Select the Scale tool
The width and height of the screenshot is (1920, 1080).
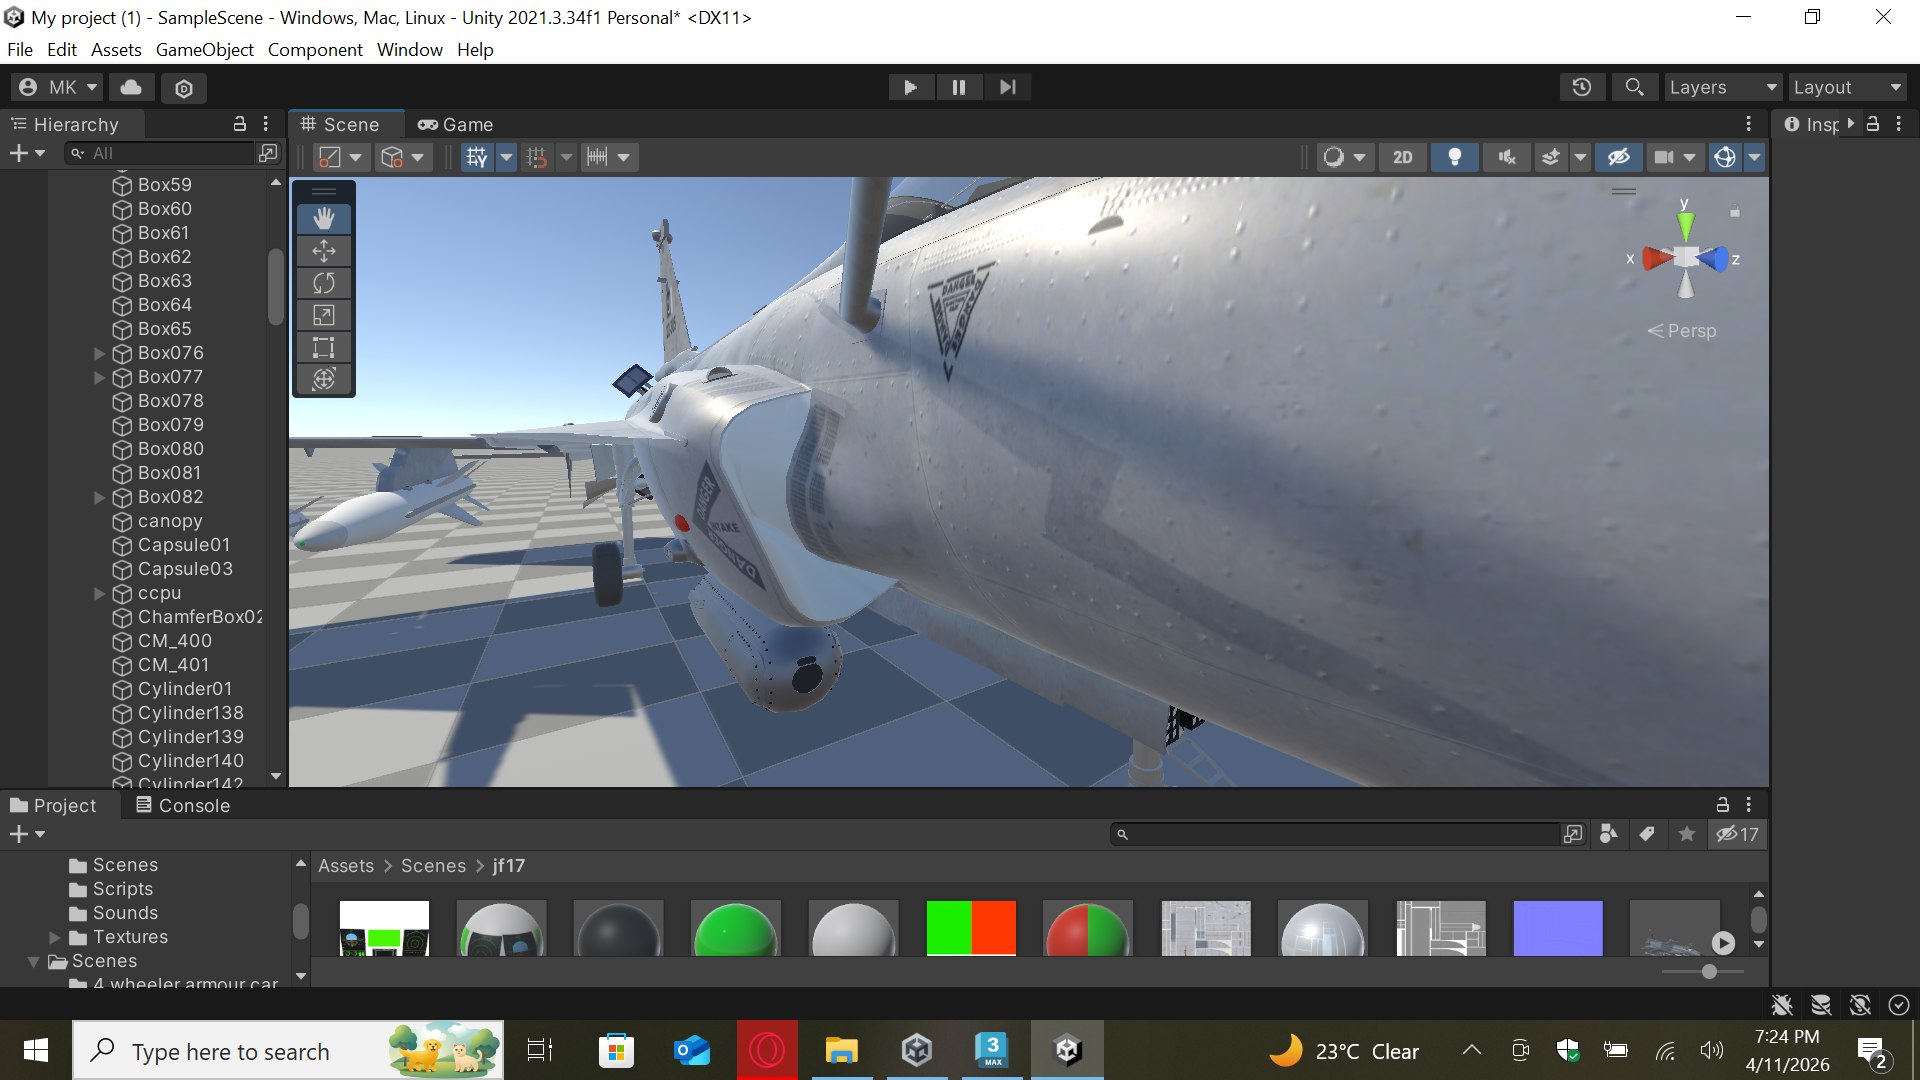[x=323, y=315]
